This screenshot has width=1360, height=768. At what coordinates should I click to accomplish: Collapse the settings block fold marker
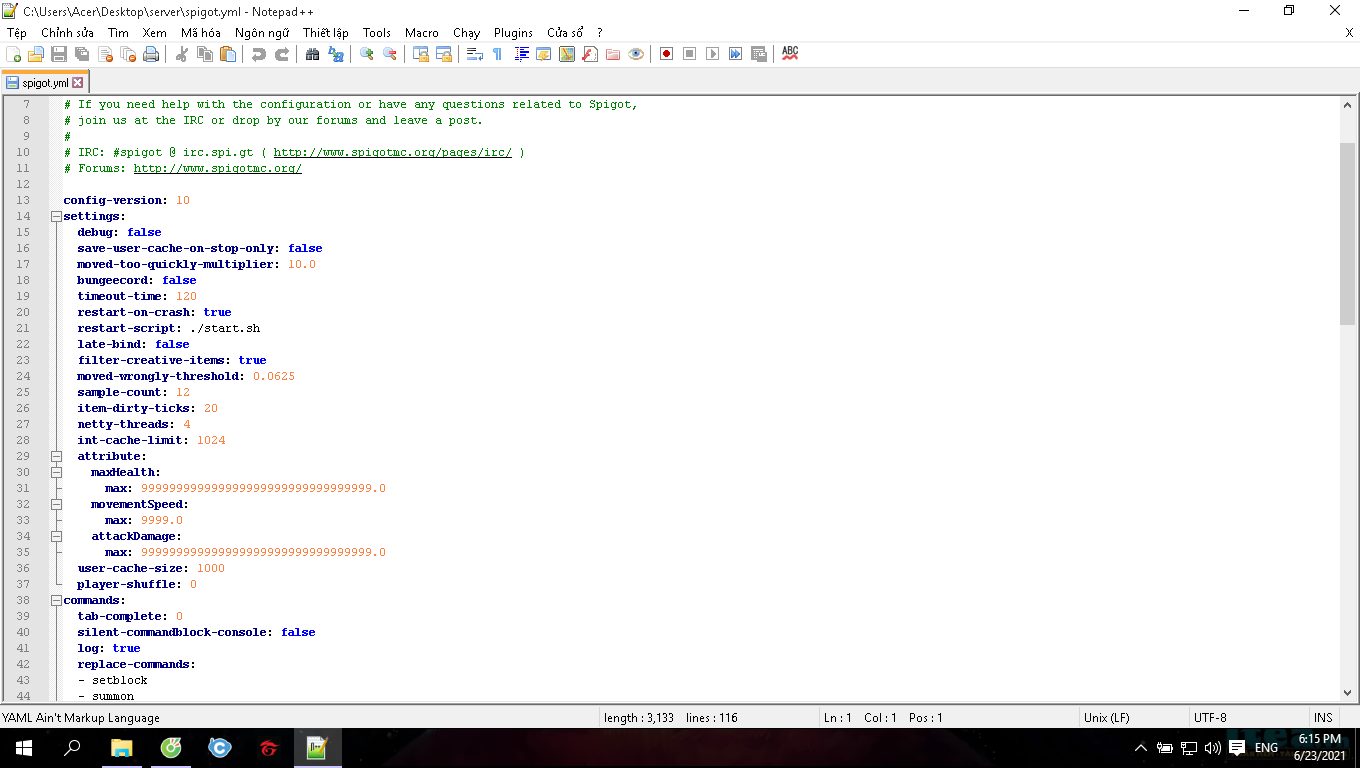(56, 216)
